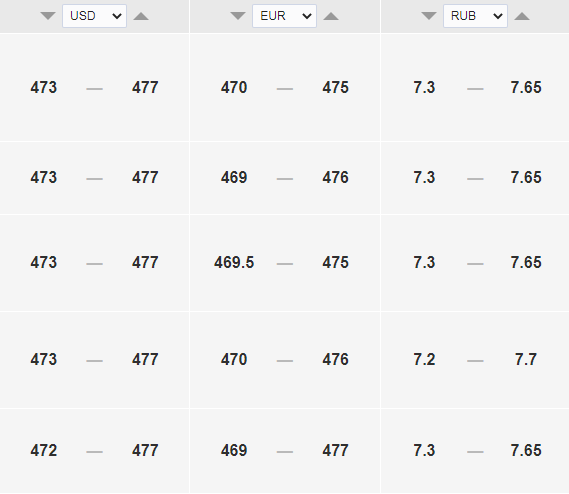Screen dimensions: 569x494
Task: Sort USD column descending with down arrow
Action: click(x=48, y=16)
